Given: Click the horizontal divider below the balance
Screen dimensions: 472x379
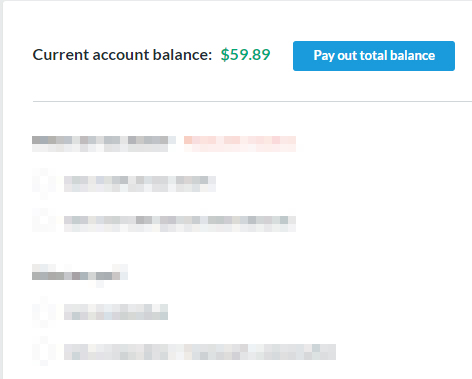Looking at the screenshot, I should (x=252, y=101).
